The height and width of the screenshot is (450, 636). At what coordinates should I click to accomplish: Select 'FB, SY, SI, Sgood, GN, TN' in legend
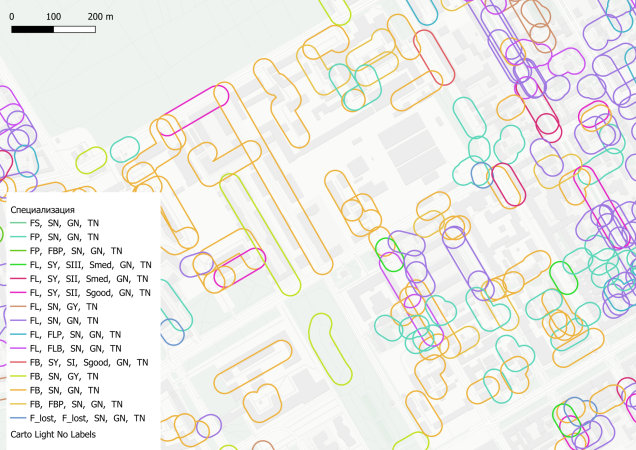click(89, 362)
